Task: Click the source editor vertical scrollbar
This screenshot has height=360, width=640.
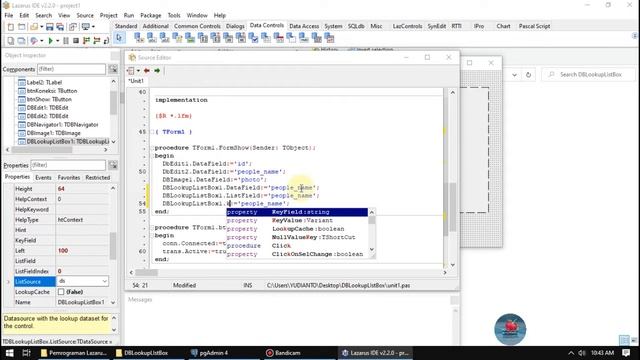Action: [x=453, y=178]
